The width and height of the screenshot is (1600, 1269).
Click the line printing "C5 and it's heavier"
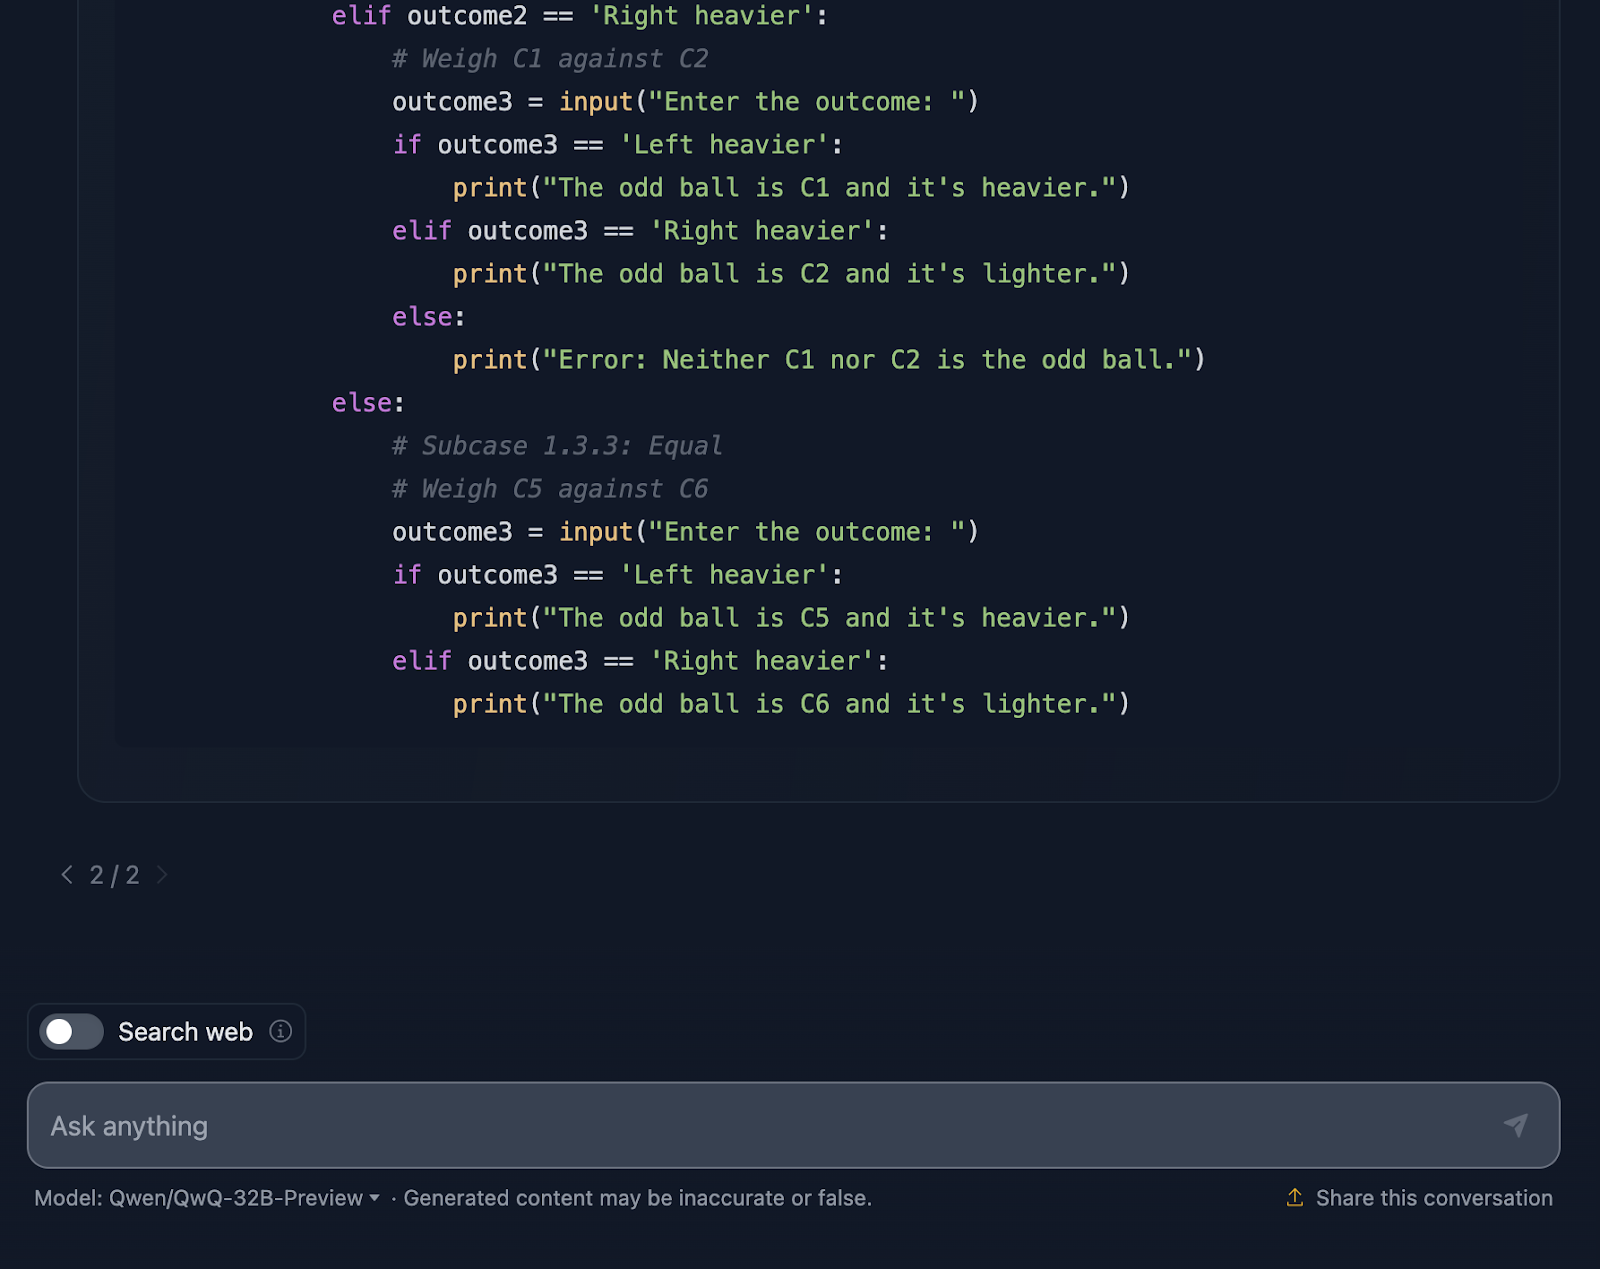pos(791,618)
